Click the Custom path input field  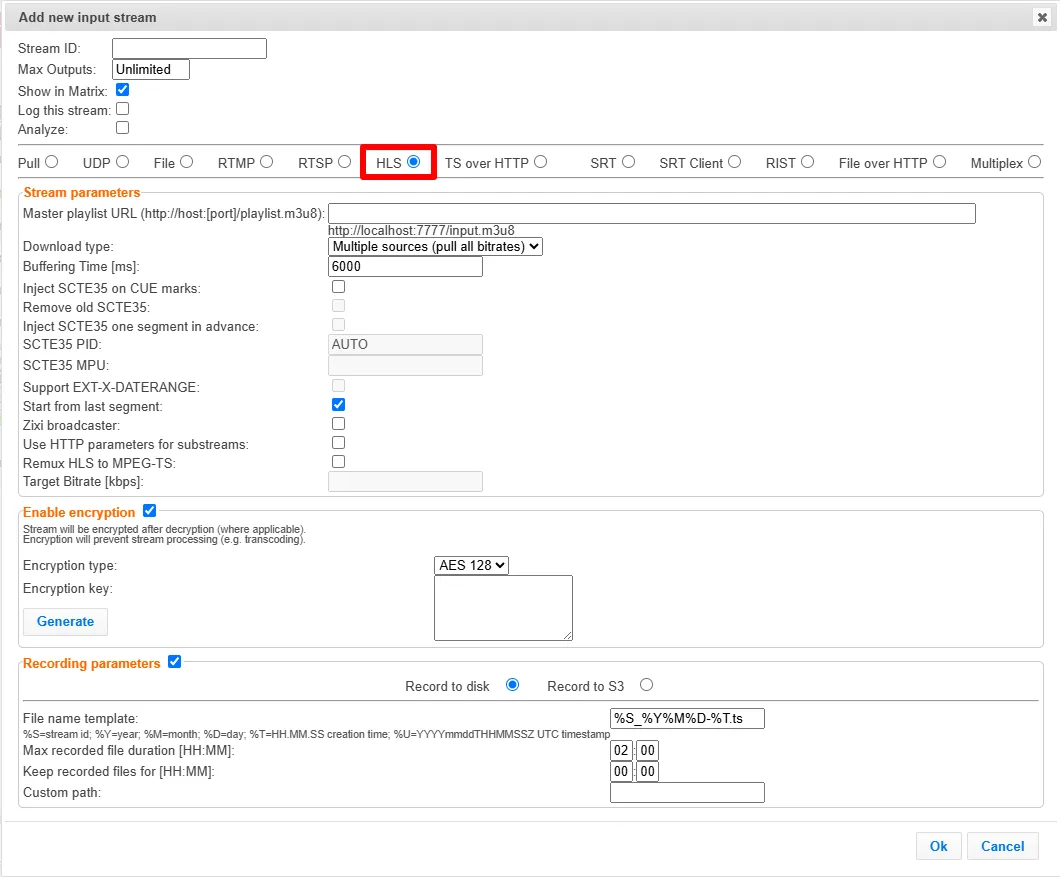[688, 792]
